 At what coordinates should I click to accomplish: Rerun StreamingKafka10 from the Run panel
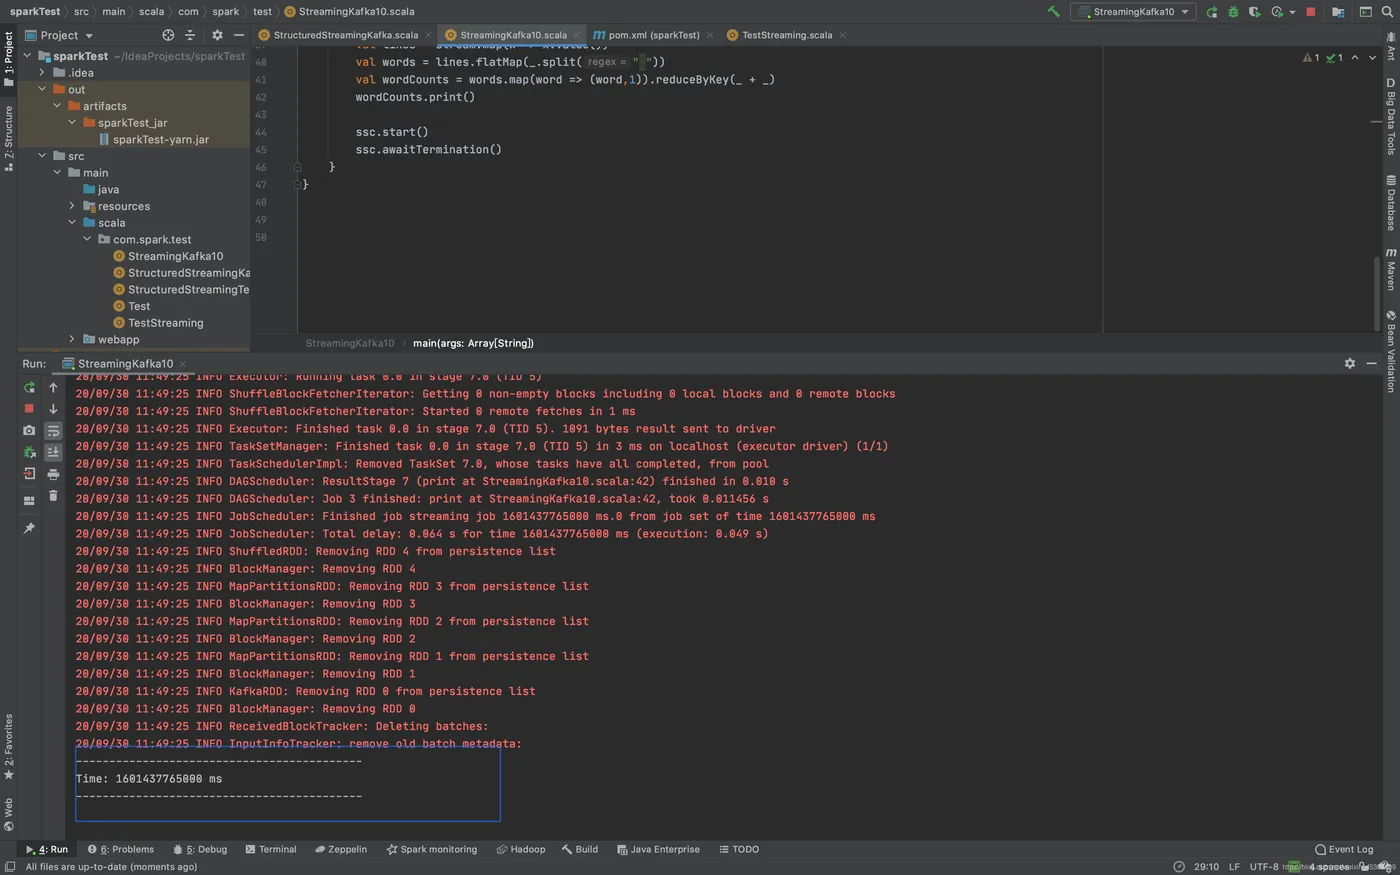29,387
